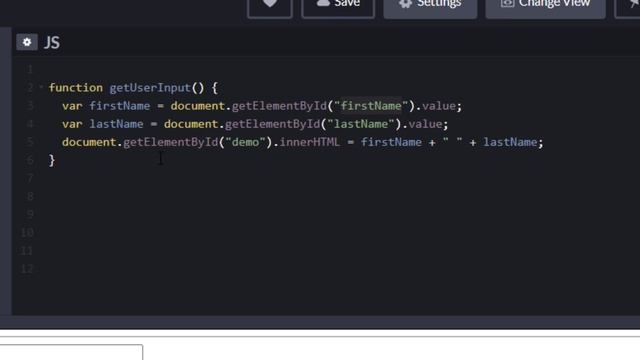
Task: Click the closing brace on line 6
Action: 52,160
